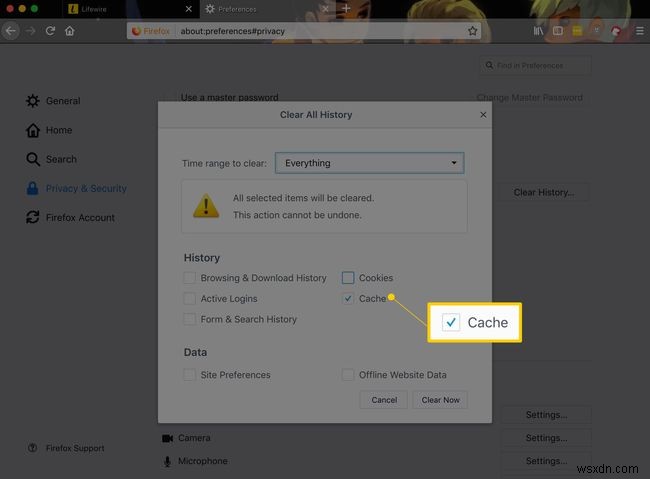Click the General gear icon in sidebar
Image resolution: width=650 pixels, height=479 pixels.
tap(33, 101)
